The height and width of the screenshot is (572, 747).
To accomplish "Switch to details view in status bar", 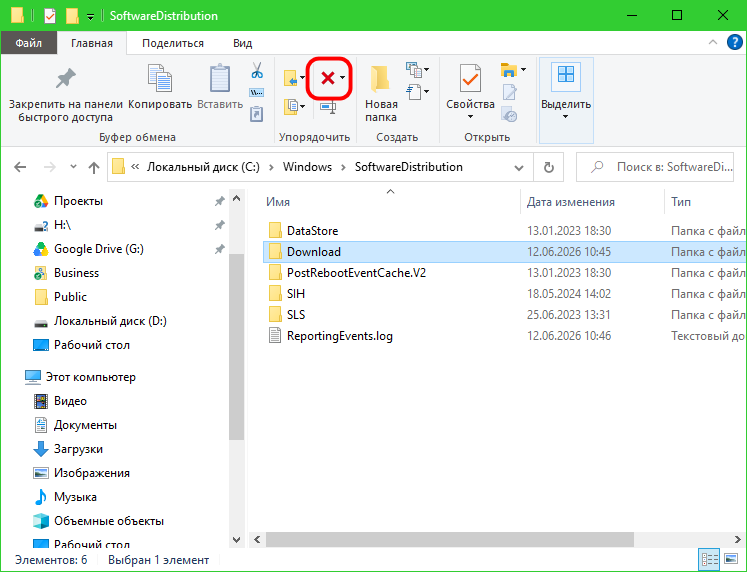I will (709, 559).
